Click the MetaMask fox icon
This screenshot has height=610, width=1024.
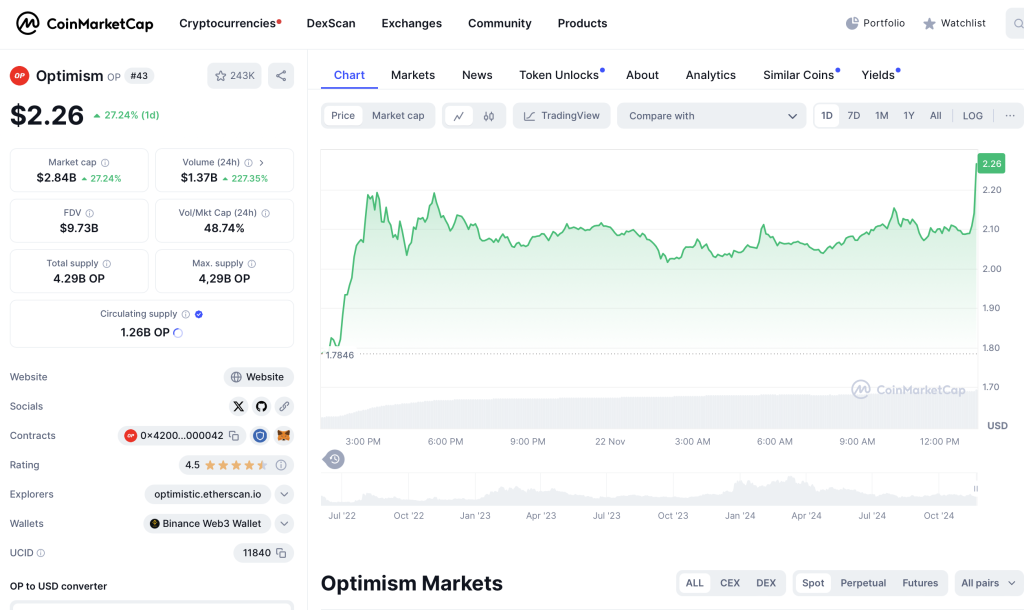click(283, 436)
